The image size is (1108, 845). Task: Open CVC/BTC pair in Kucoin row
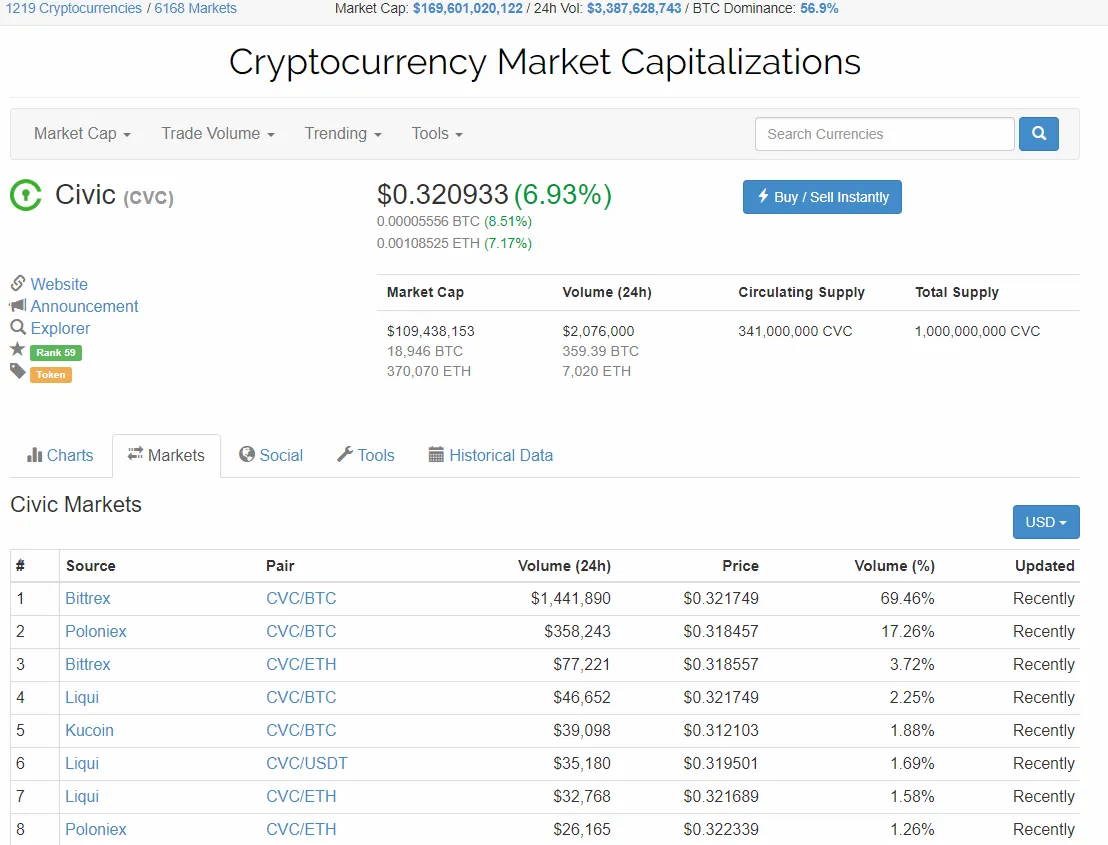[x=301, y=730]
